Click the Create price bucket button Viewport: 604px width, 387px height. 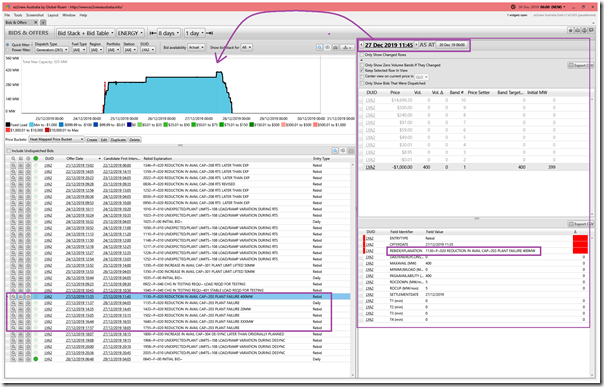point(92,139)
